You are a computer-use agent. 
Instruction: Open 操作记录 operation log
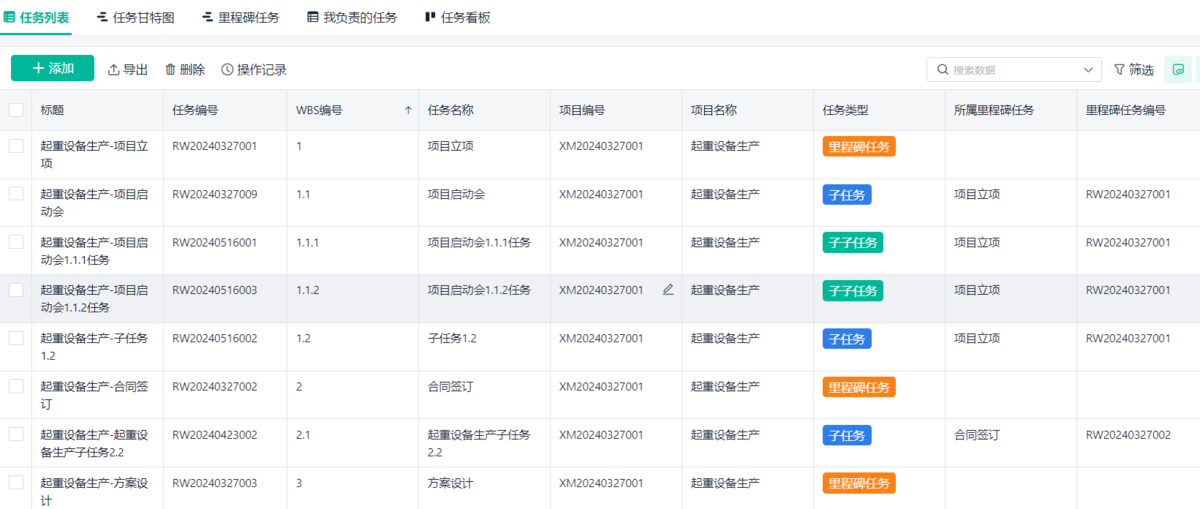[x=254, y=69]
